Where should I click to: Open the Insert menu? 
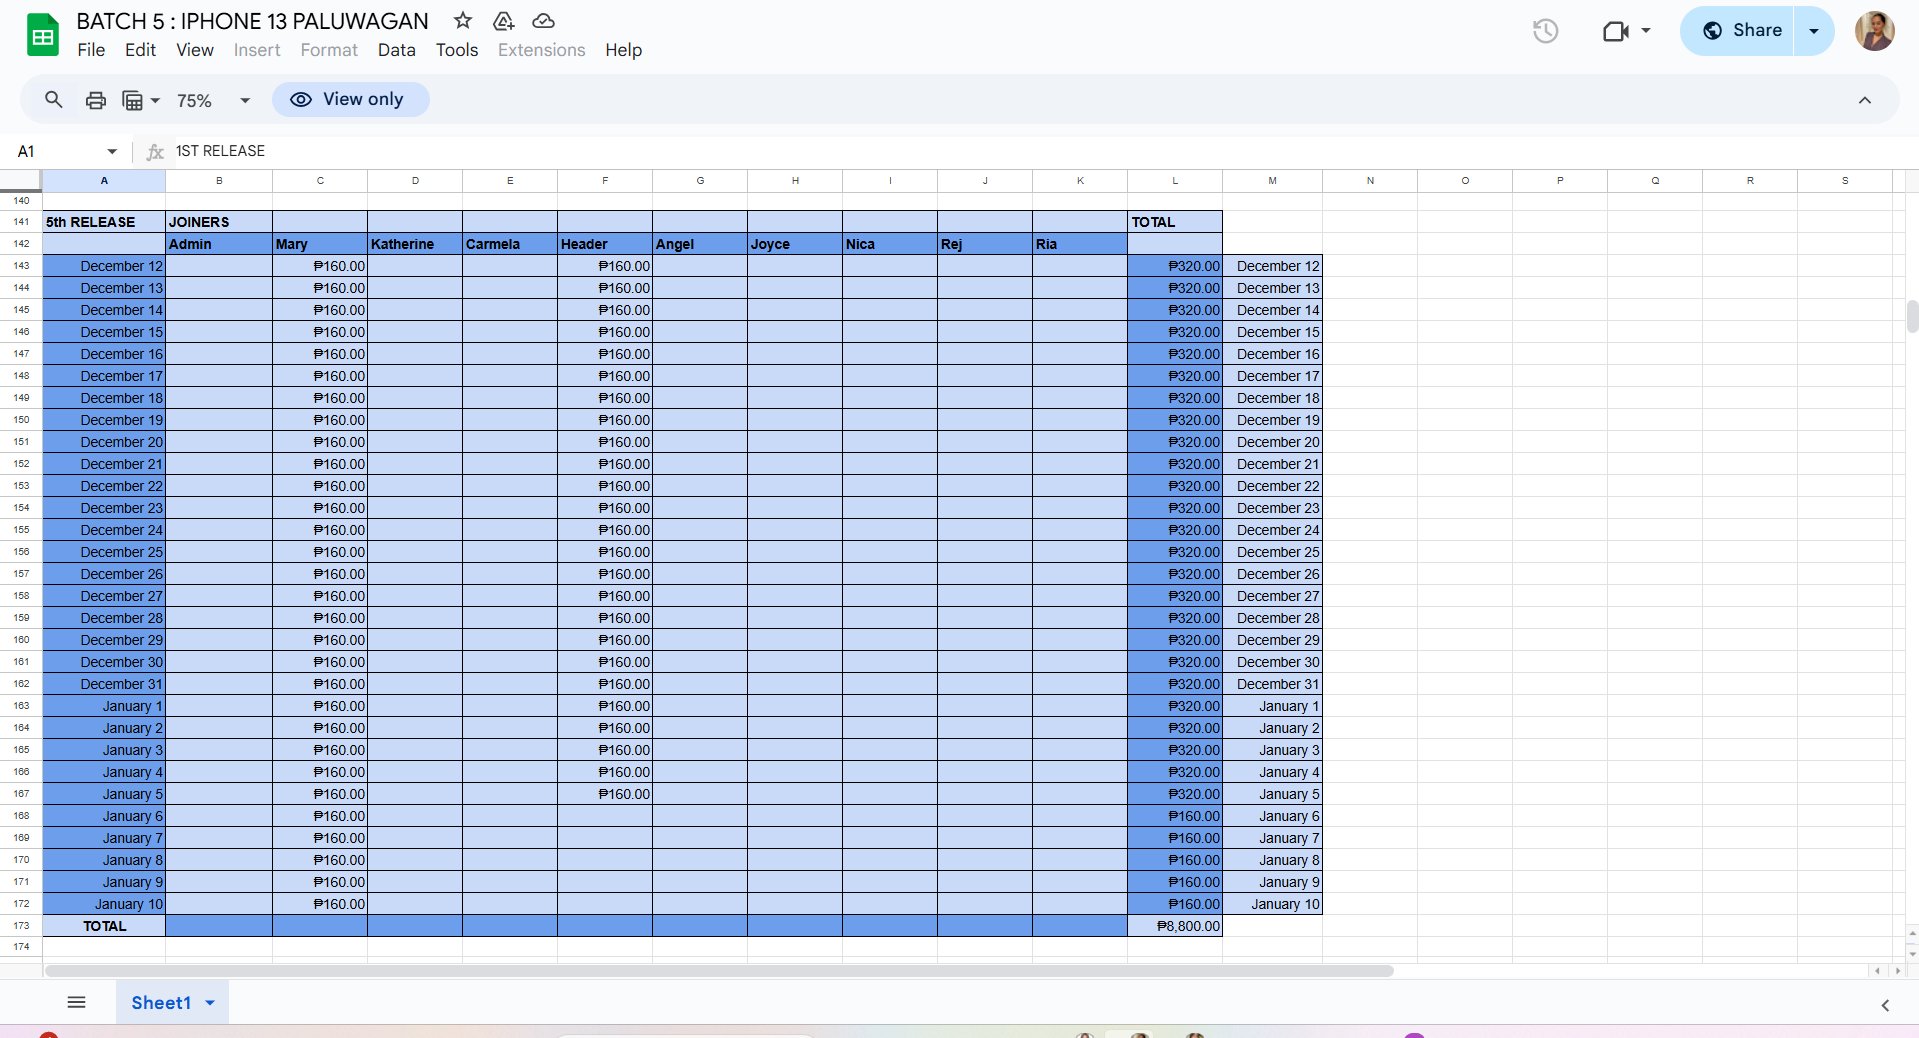(257, 50)
